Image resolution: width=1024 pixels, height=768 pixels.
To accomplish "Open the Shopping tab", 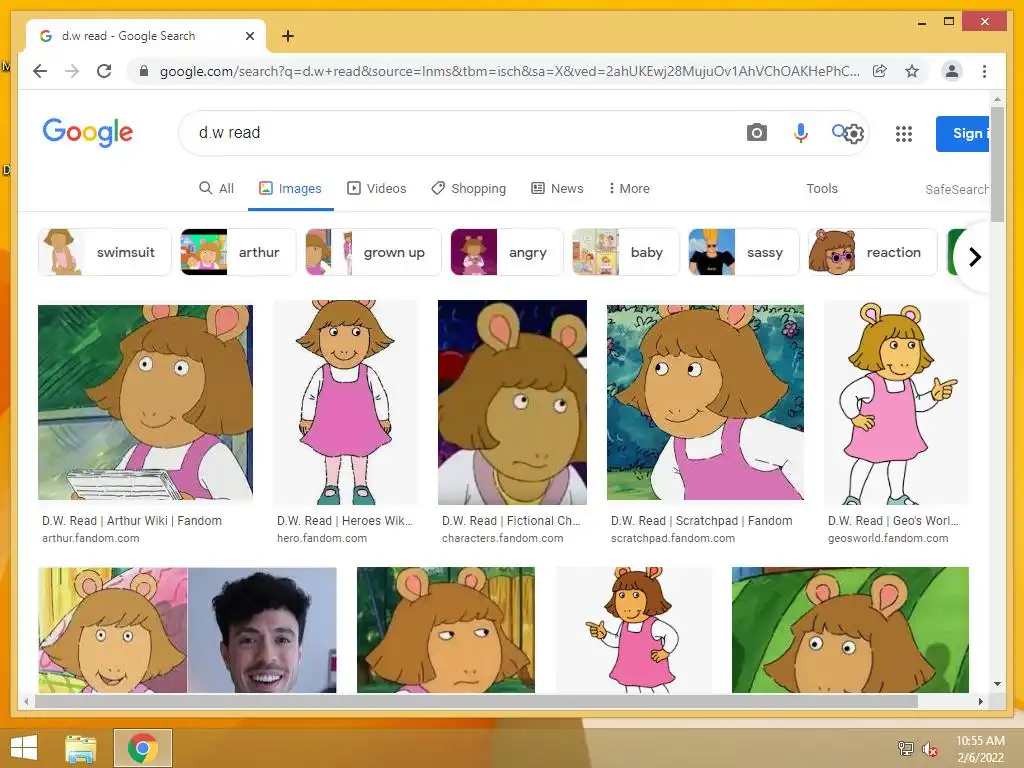I will 468,189.
